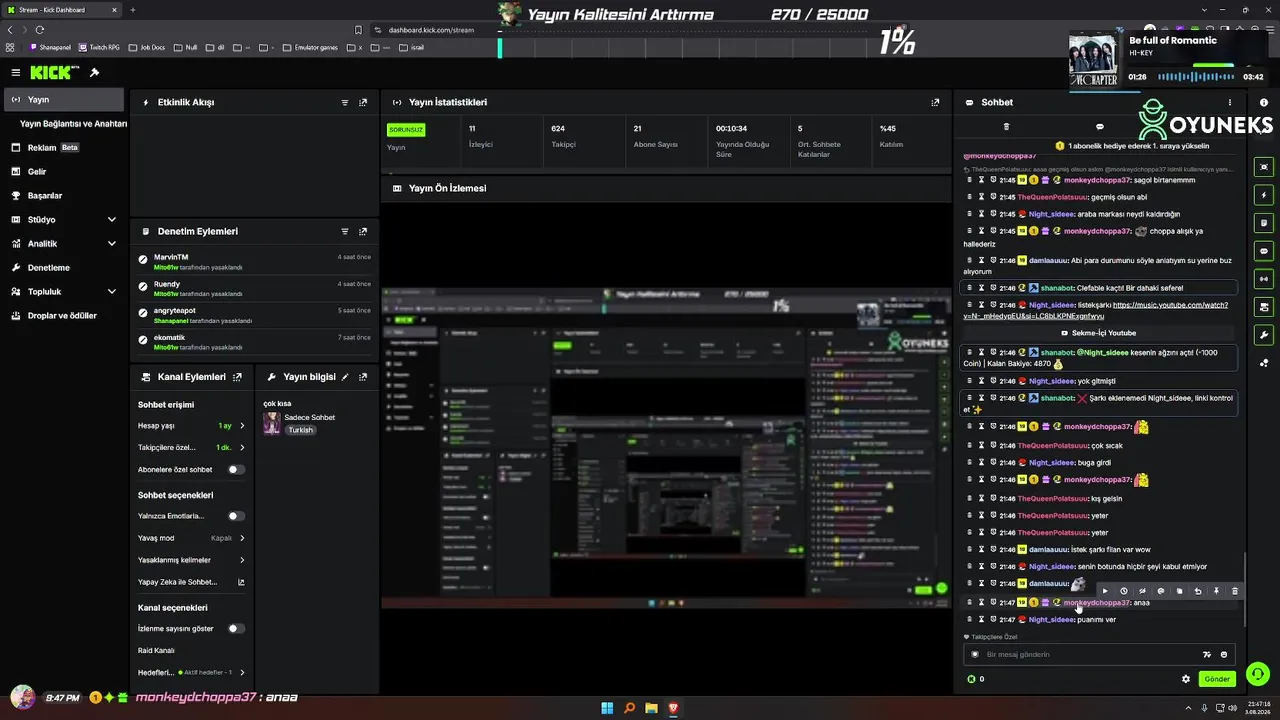Open Takipçilere özel duration options
This screenshot has height=720, width=1280.
pos(191,448)
